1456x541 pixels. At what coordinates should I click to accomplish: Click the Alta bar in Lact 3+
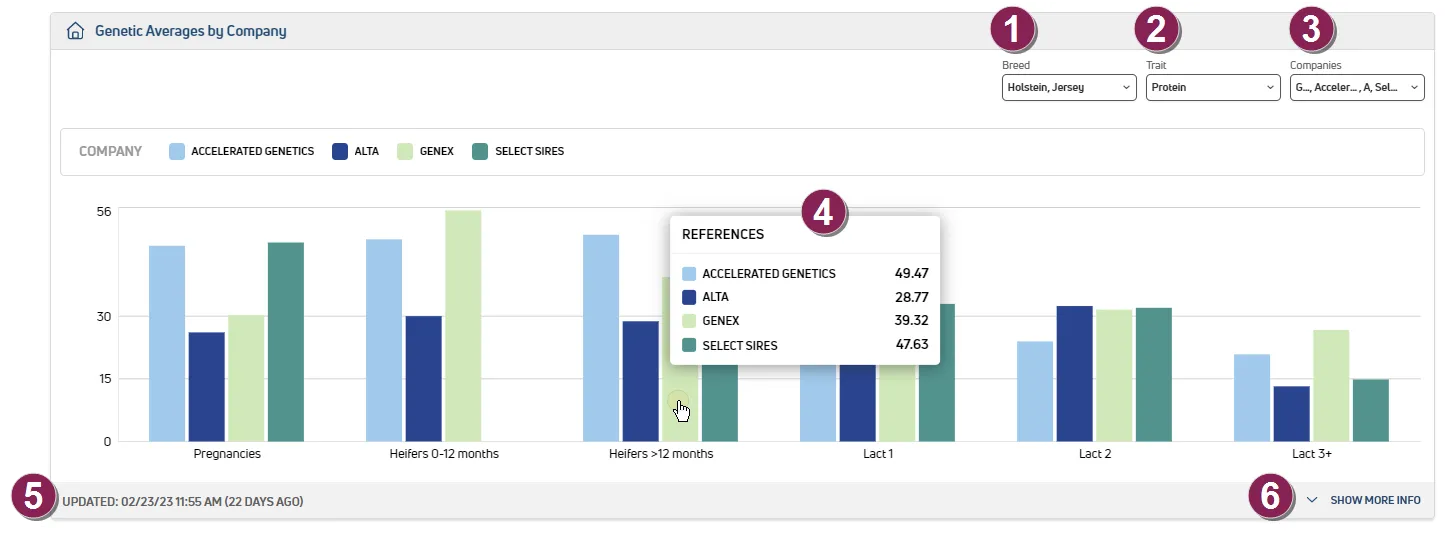coord(1292,413)
